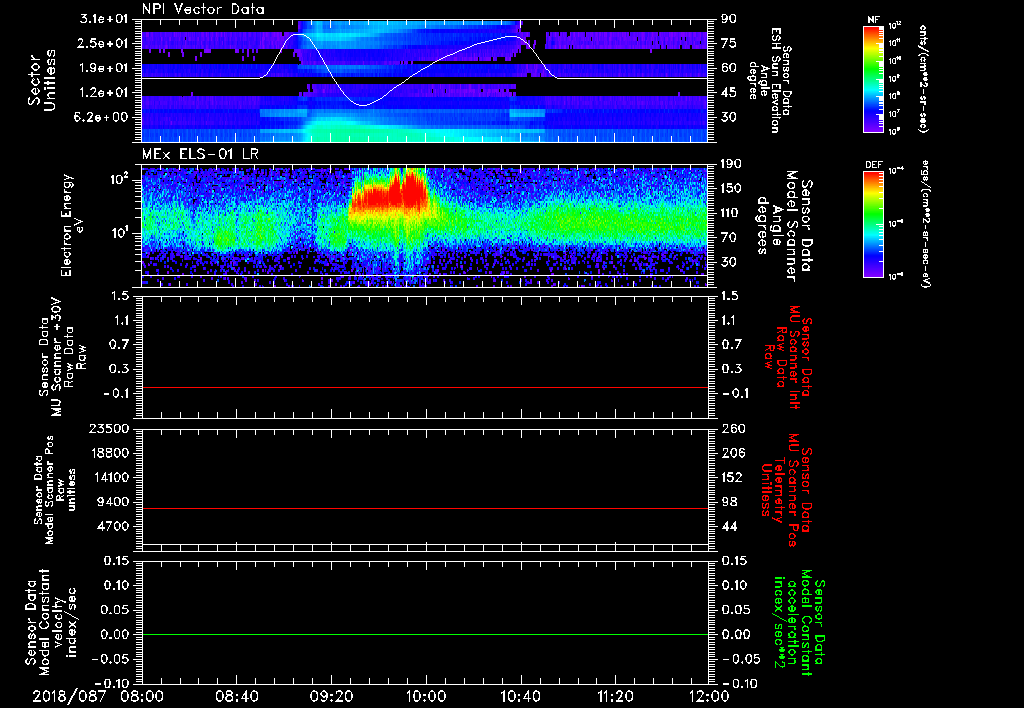Click the "1.9e+01" sector tick label
This screenshot has width=1024, height=708.
point(105,68)
